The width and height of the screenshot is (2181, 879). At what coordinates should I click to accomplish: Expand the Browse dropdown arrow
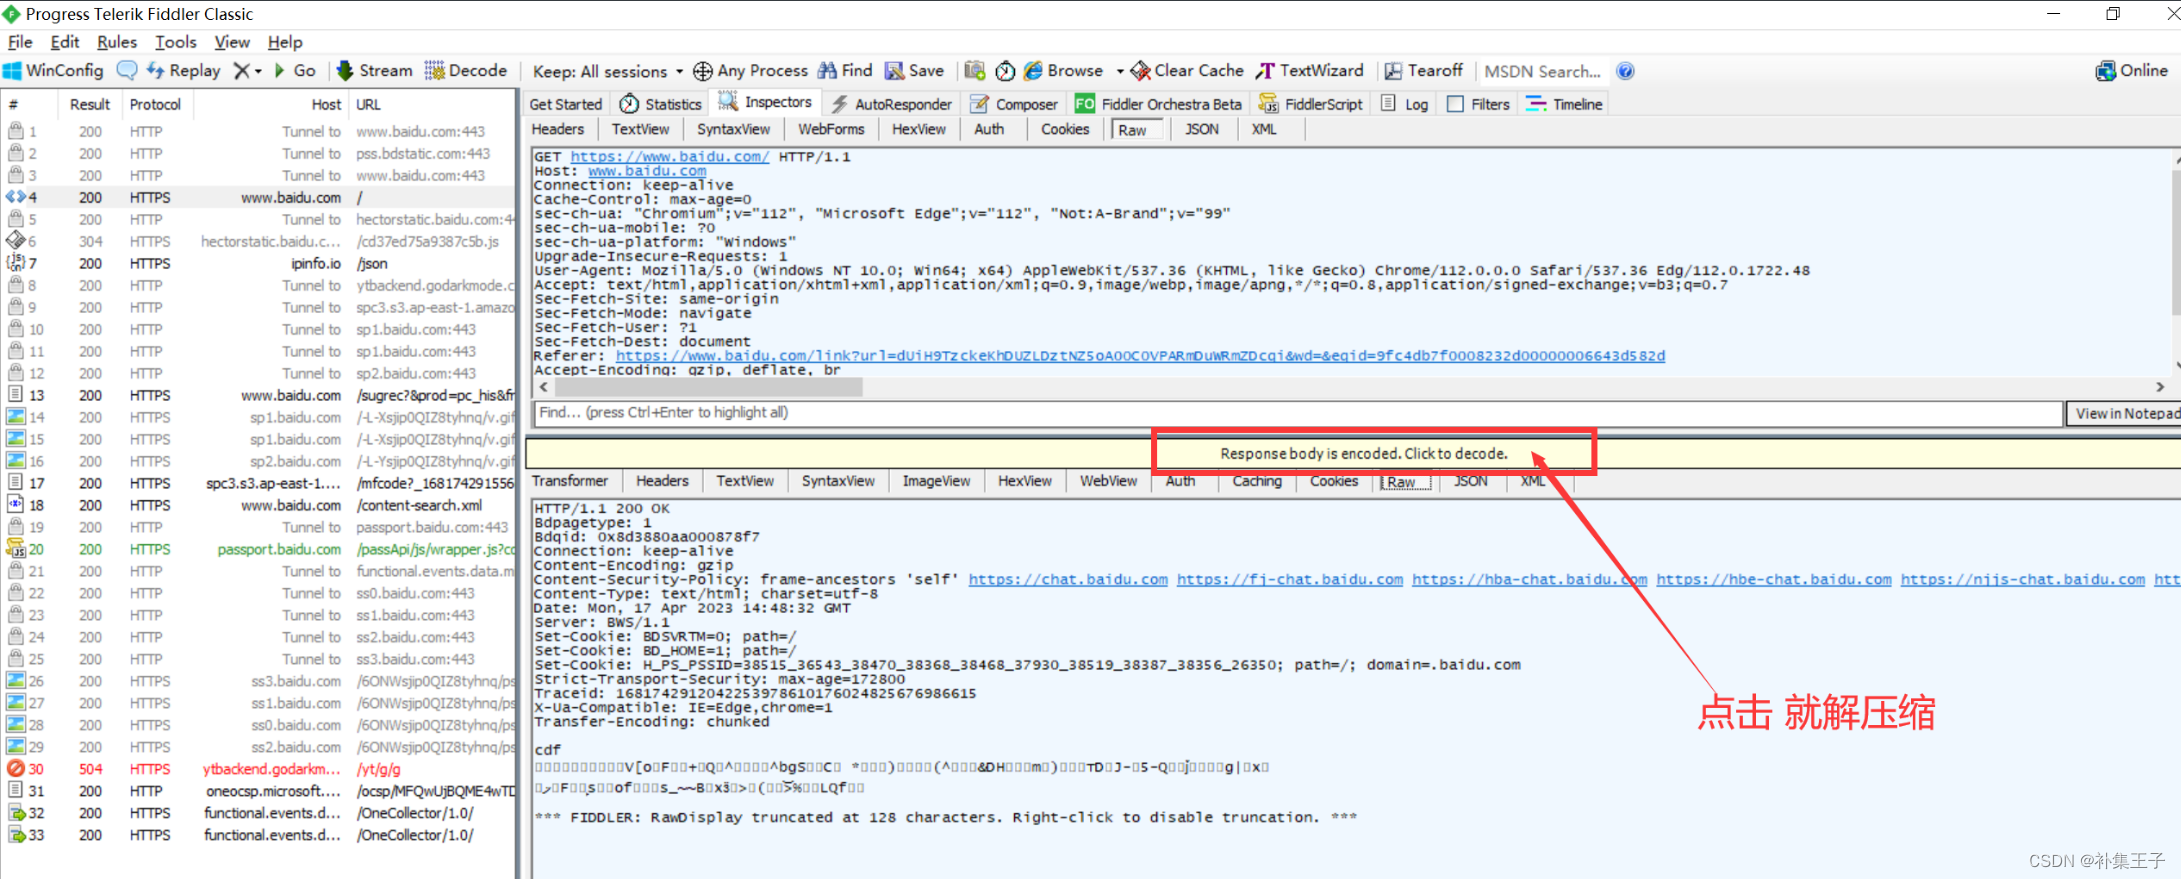(1120, 72)
